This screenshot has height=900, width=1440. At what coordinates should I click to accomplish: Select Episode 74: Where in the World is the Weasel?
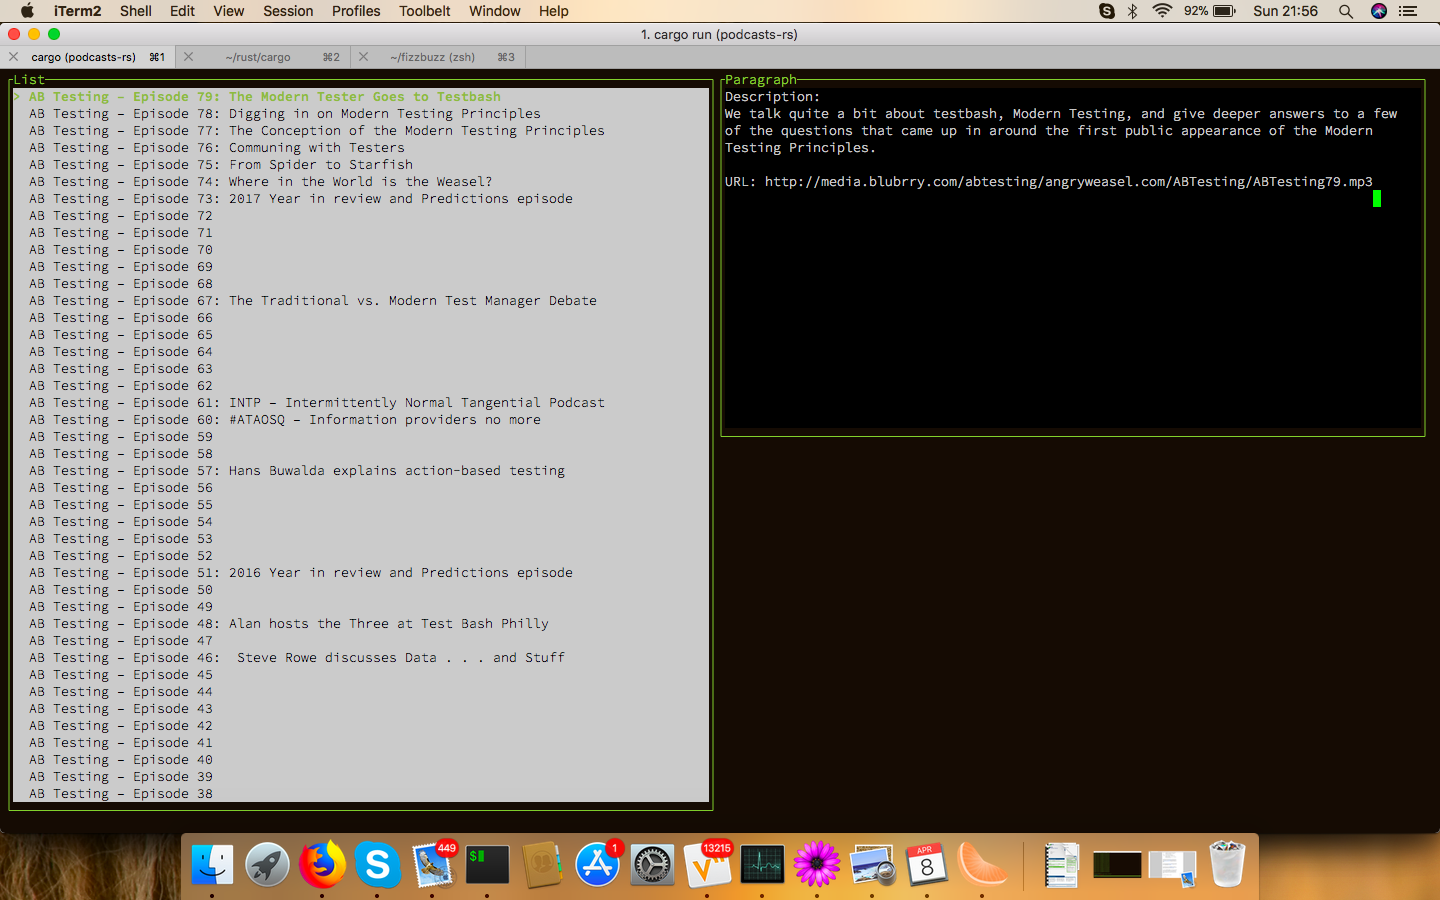(360, 182)
